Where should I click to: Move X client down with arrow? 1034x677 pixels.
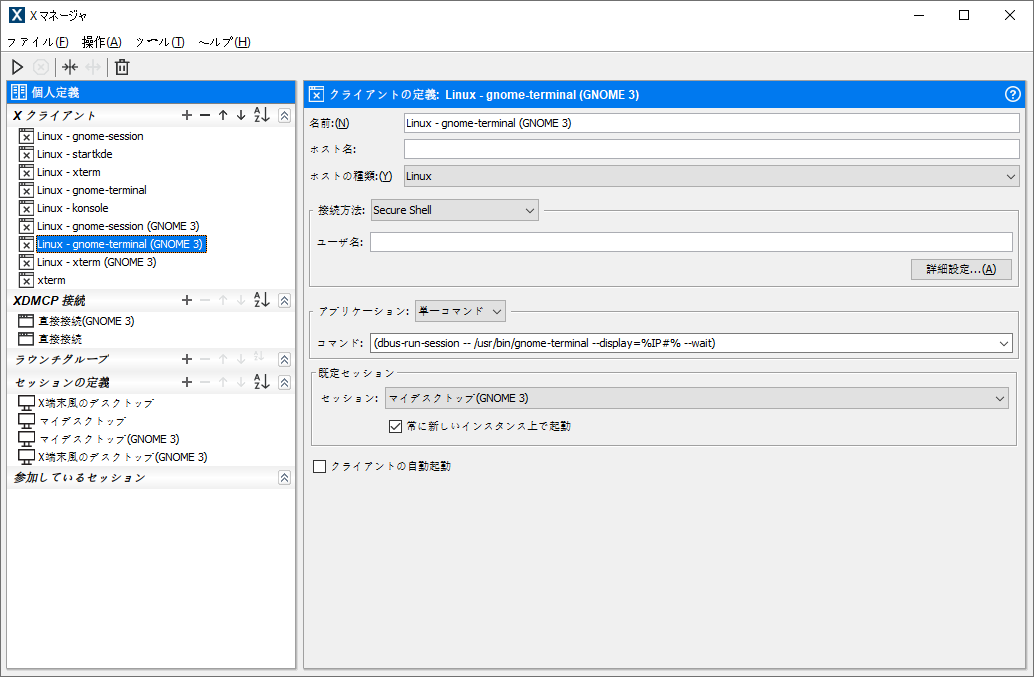point(241,115)
